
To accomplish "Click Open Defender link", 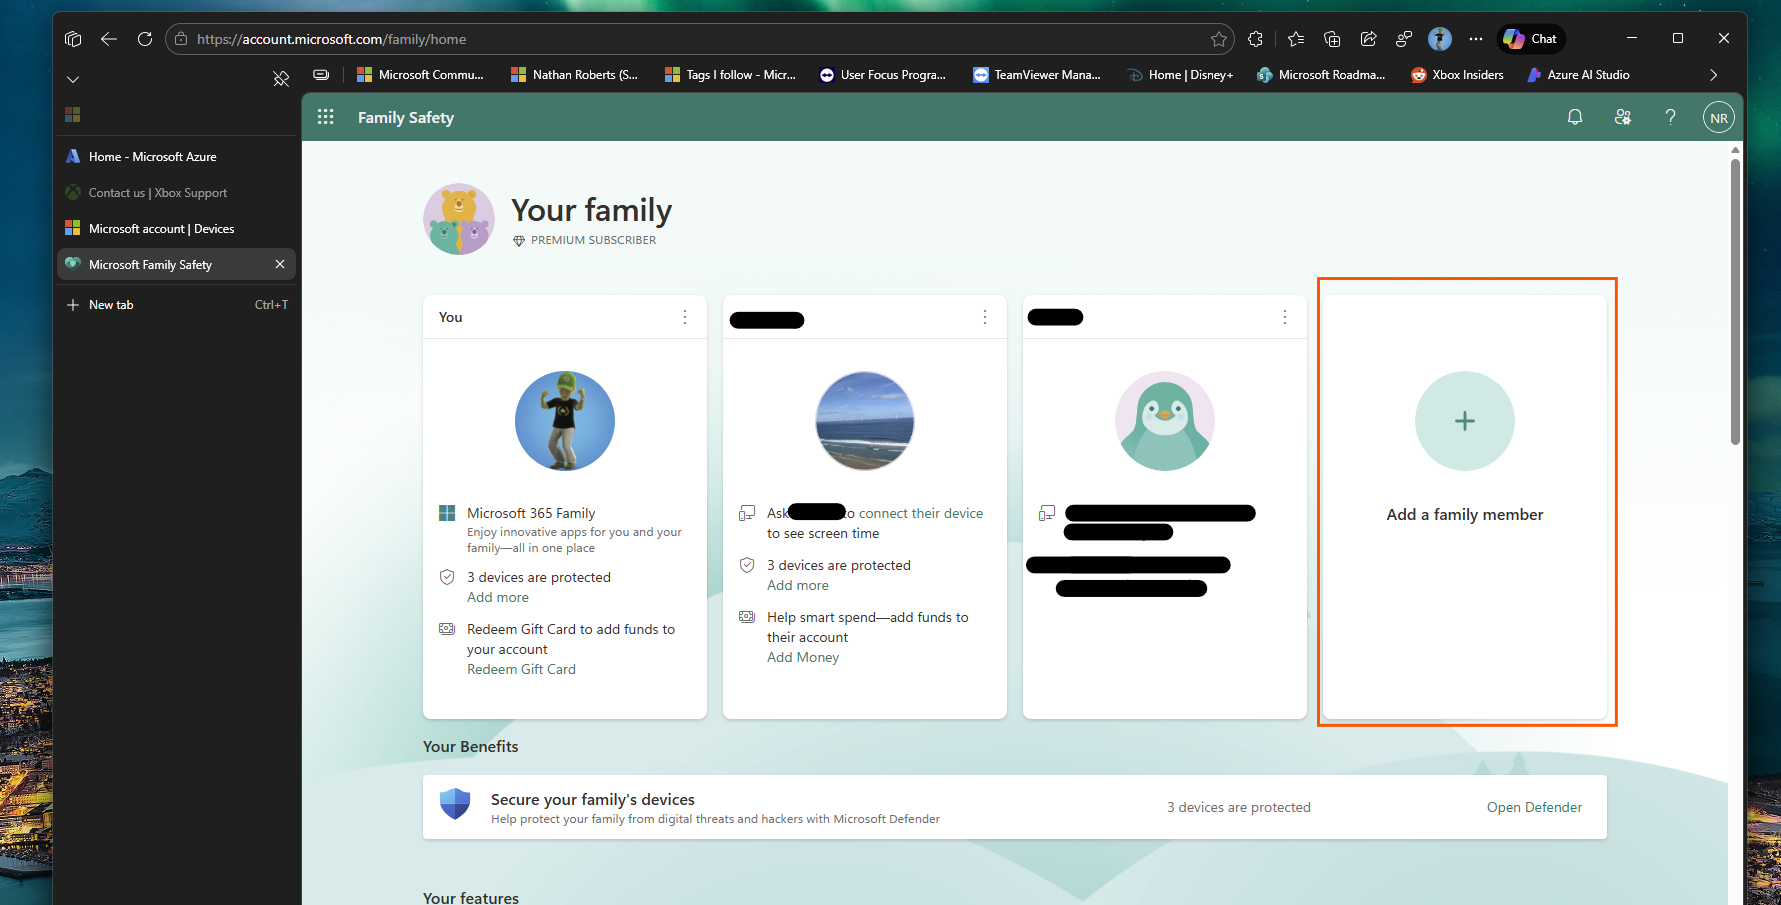I will (x=1534, y=808).
